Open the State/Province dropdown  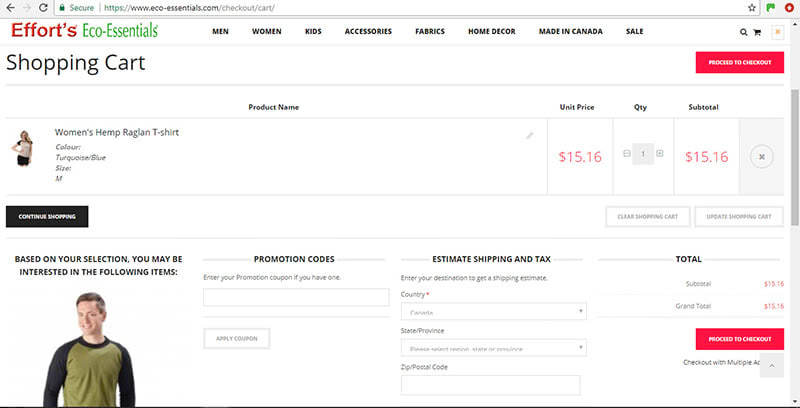tap(493, 348)
